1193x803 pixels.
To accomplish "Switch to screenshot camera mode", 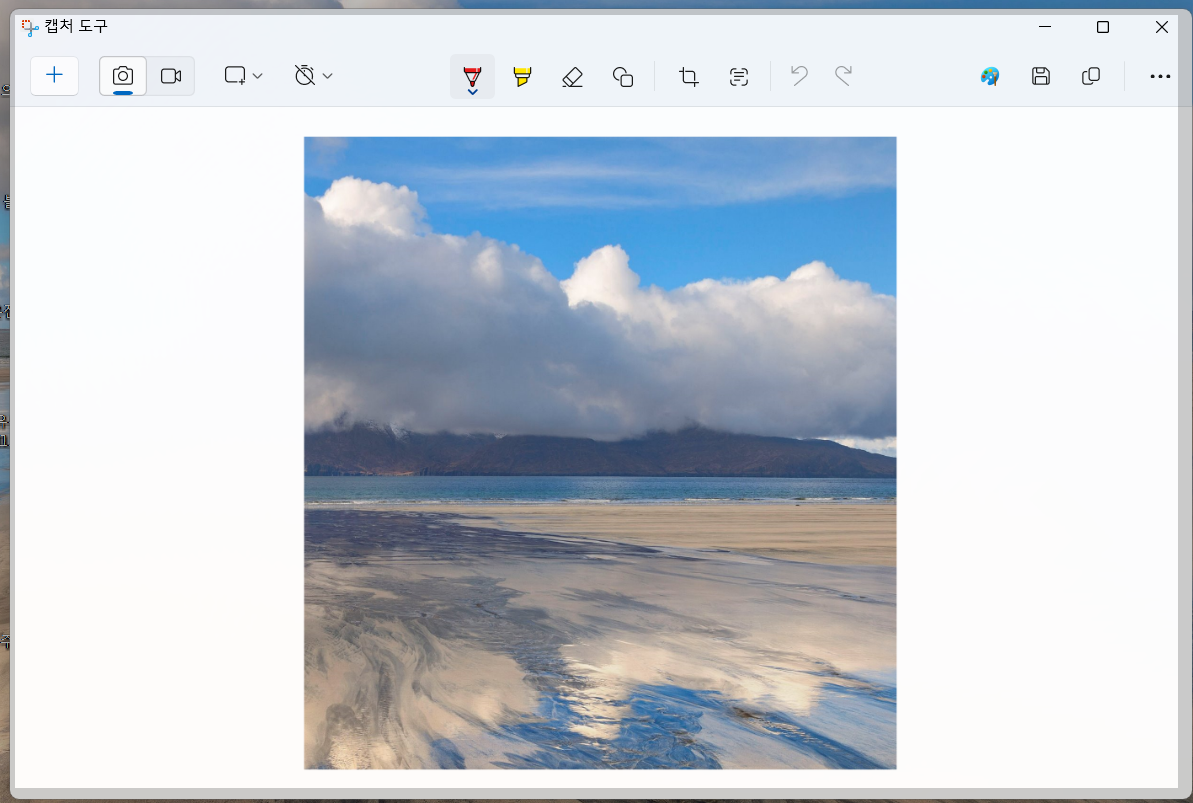I will tap(122, 75).
